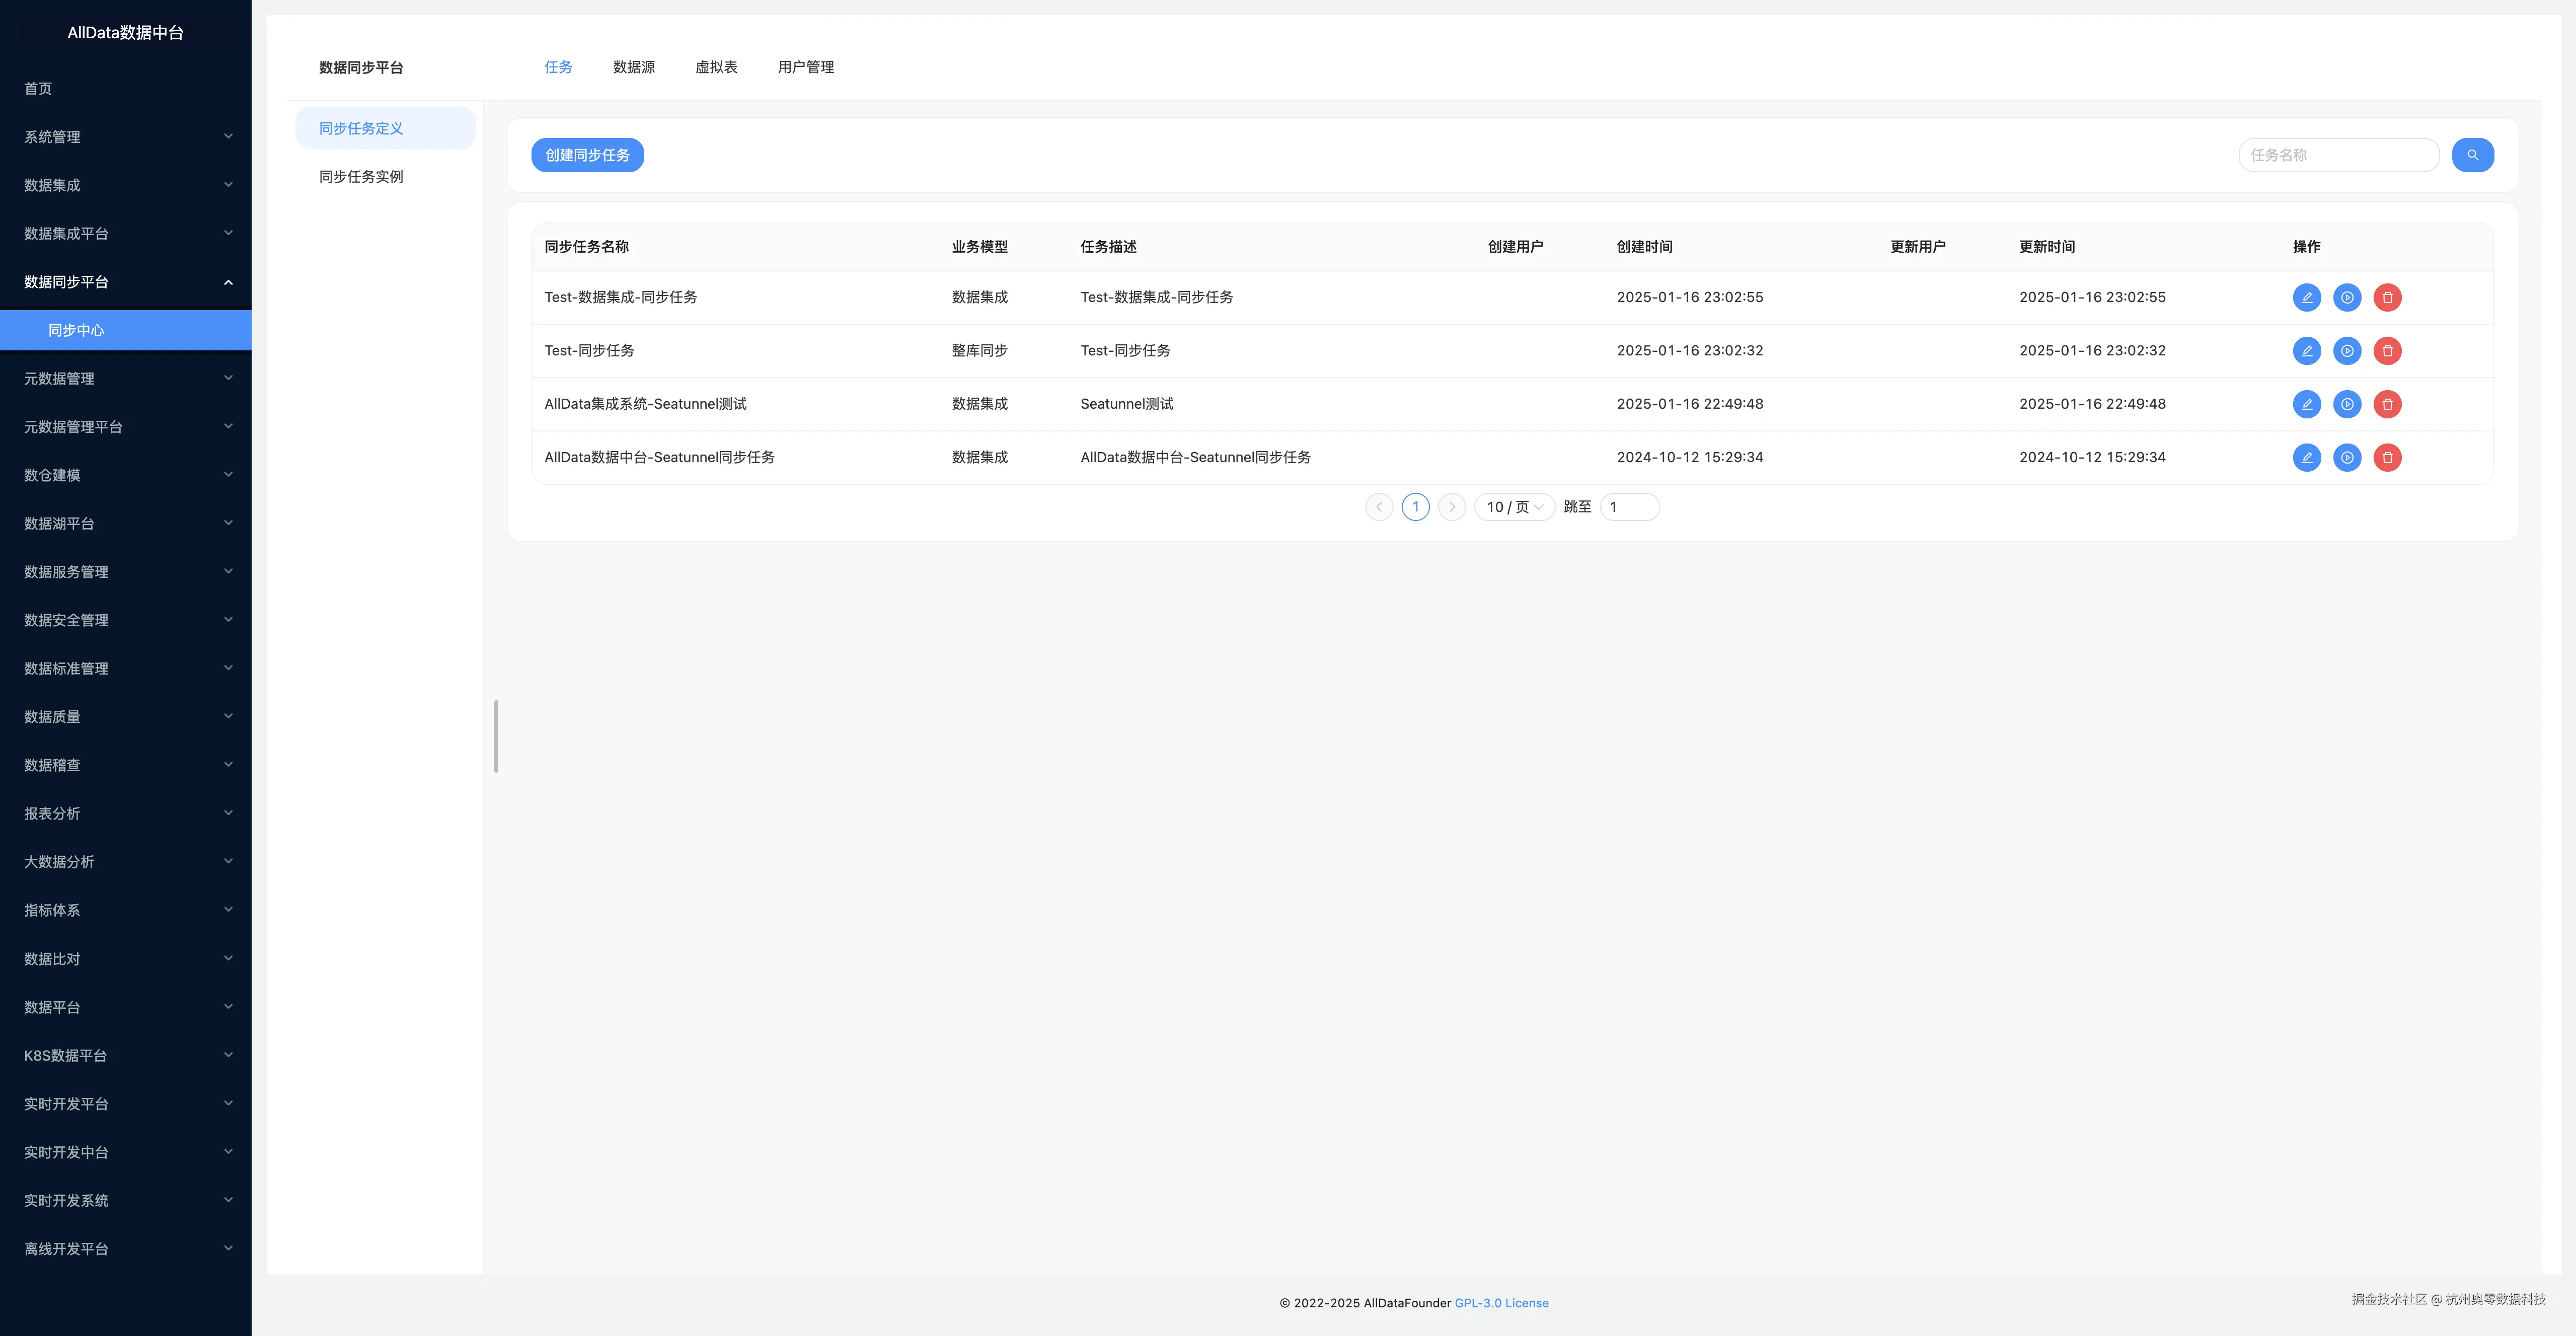Delete the Test-同步任务 row
The height and width of the screenshot is (1336, 2576).
point(2387,351)
